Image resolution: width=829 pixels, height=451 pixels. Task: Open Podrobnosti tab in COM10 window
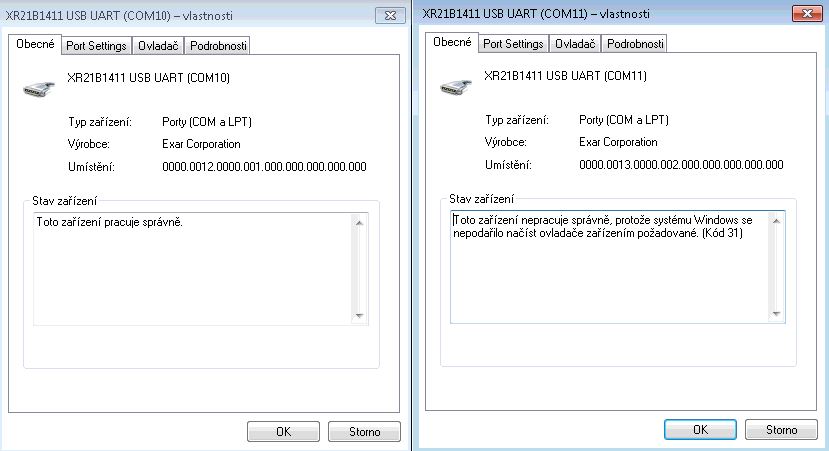(x=218, y=46)
